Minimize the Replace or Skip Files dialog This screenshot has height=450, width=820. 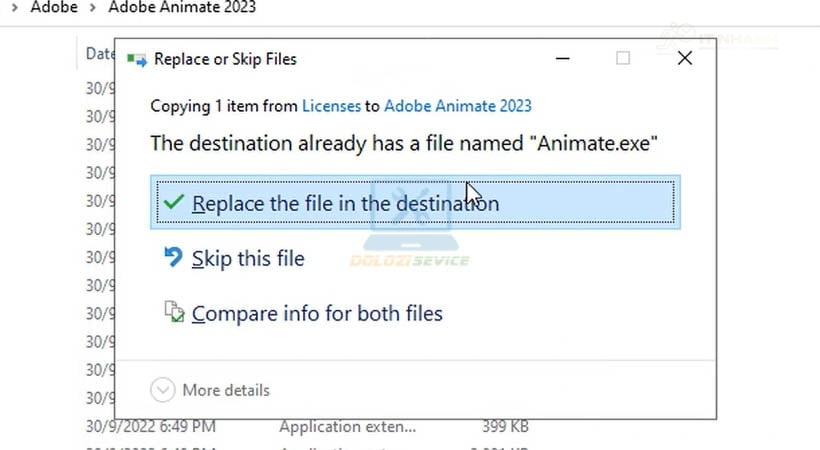pyautogui.click(x=562, y=58)
